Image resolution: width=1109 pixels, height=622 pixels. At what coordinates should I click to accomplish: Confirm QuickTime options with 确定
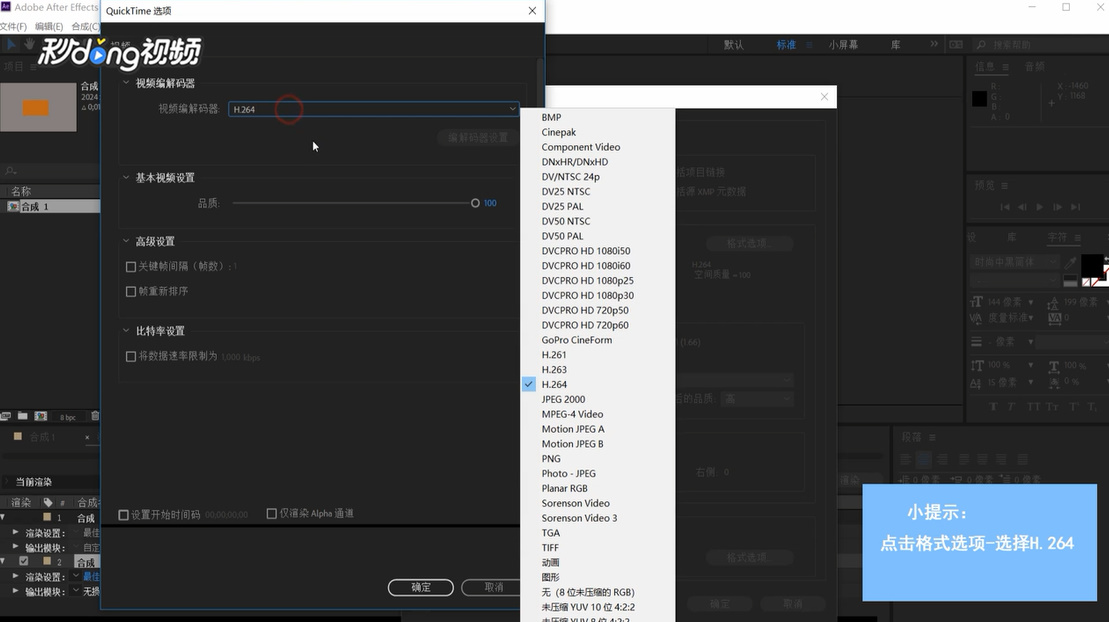point(421,587)
